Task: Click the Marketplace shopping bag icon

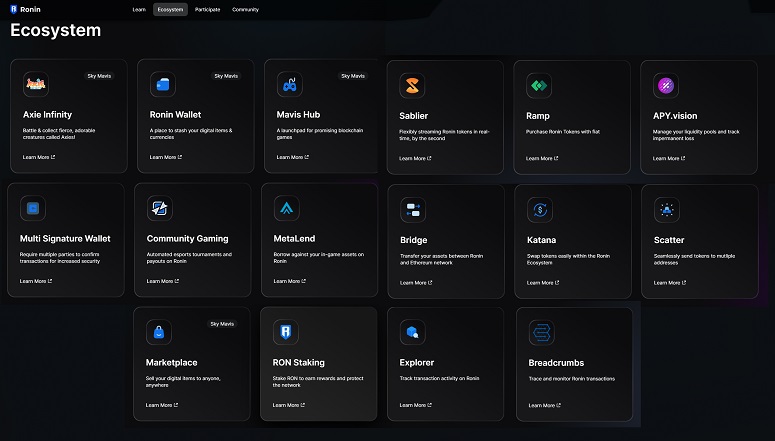Action: [159, 332]
